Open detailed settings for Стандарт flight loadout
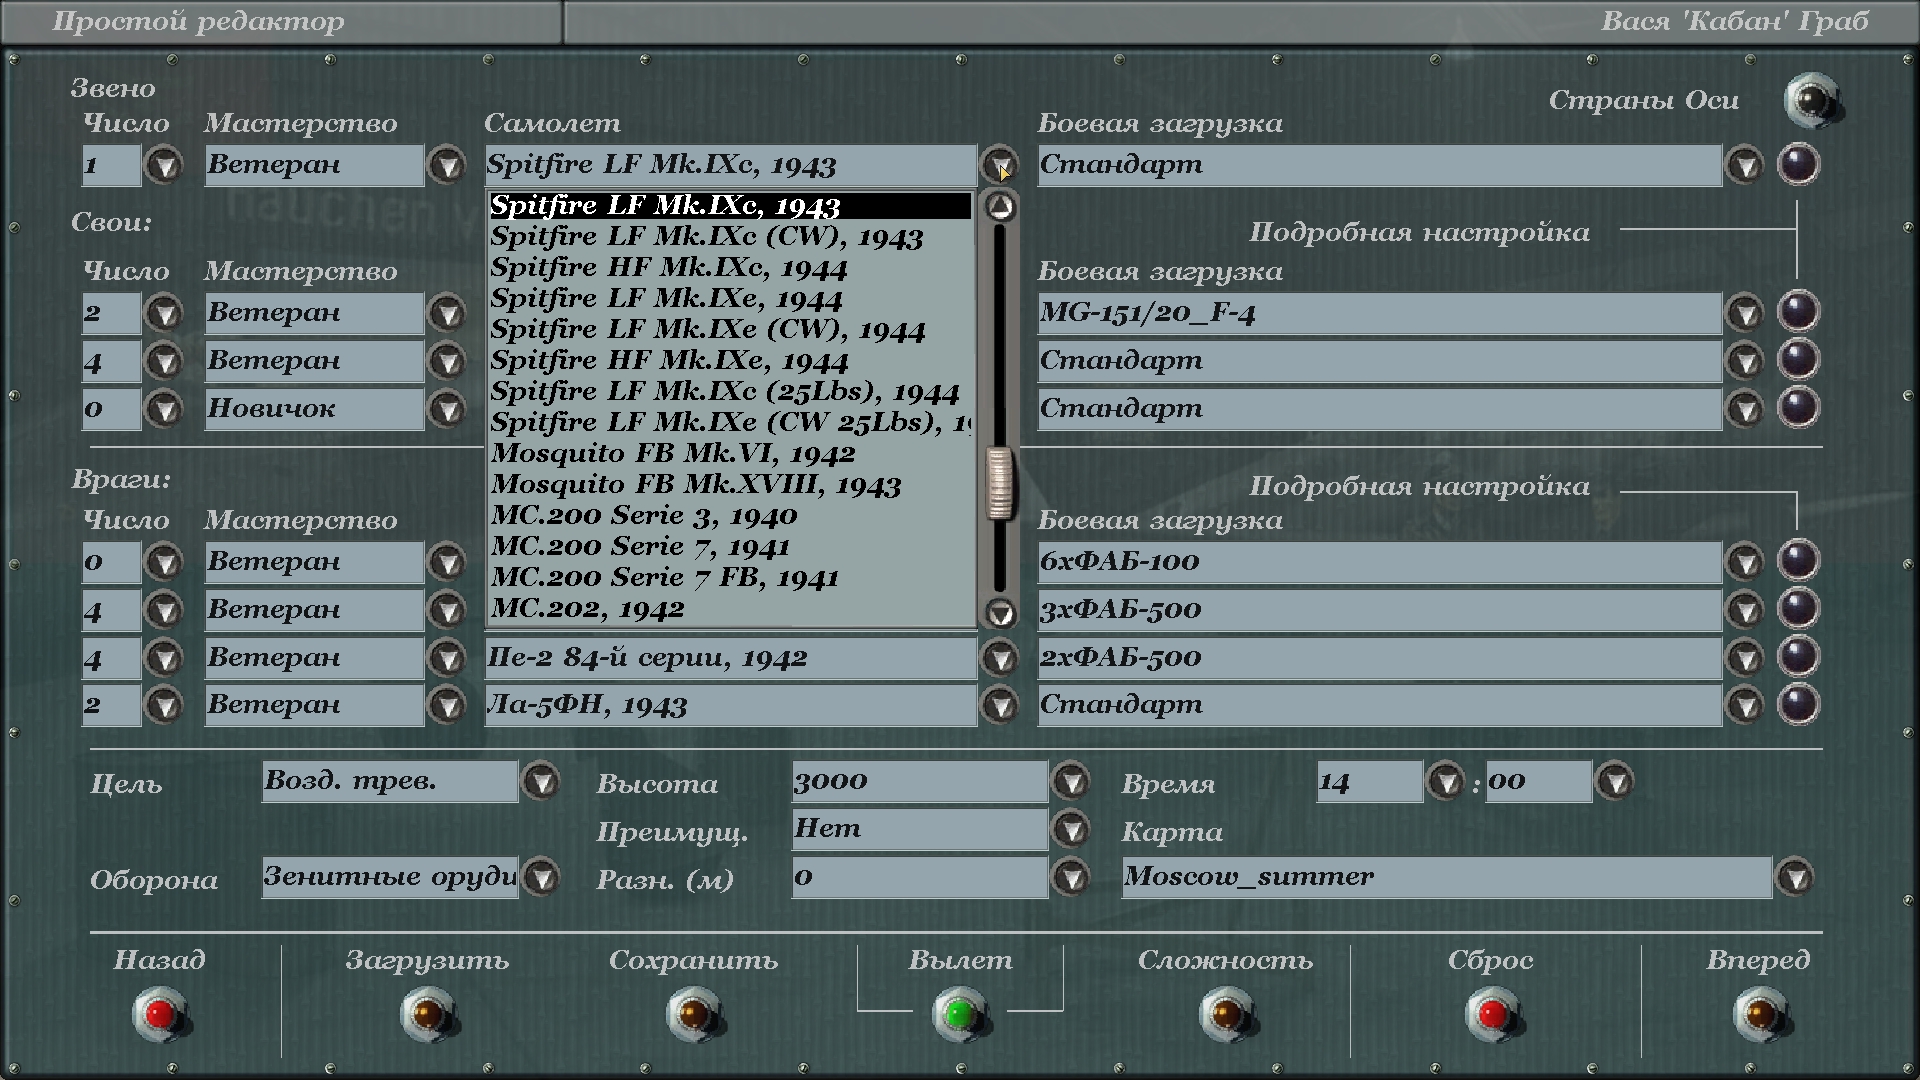This screenshot has width=1920, height=1080. 1797,164
